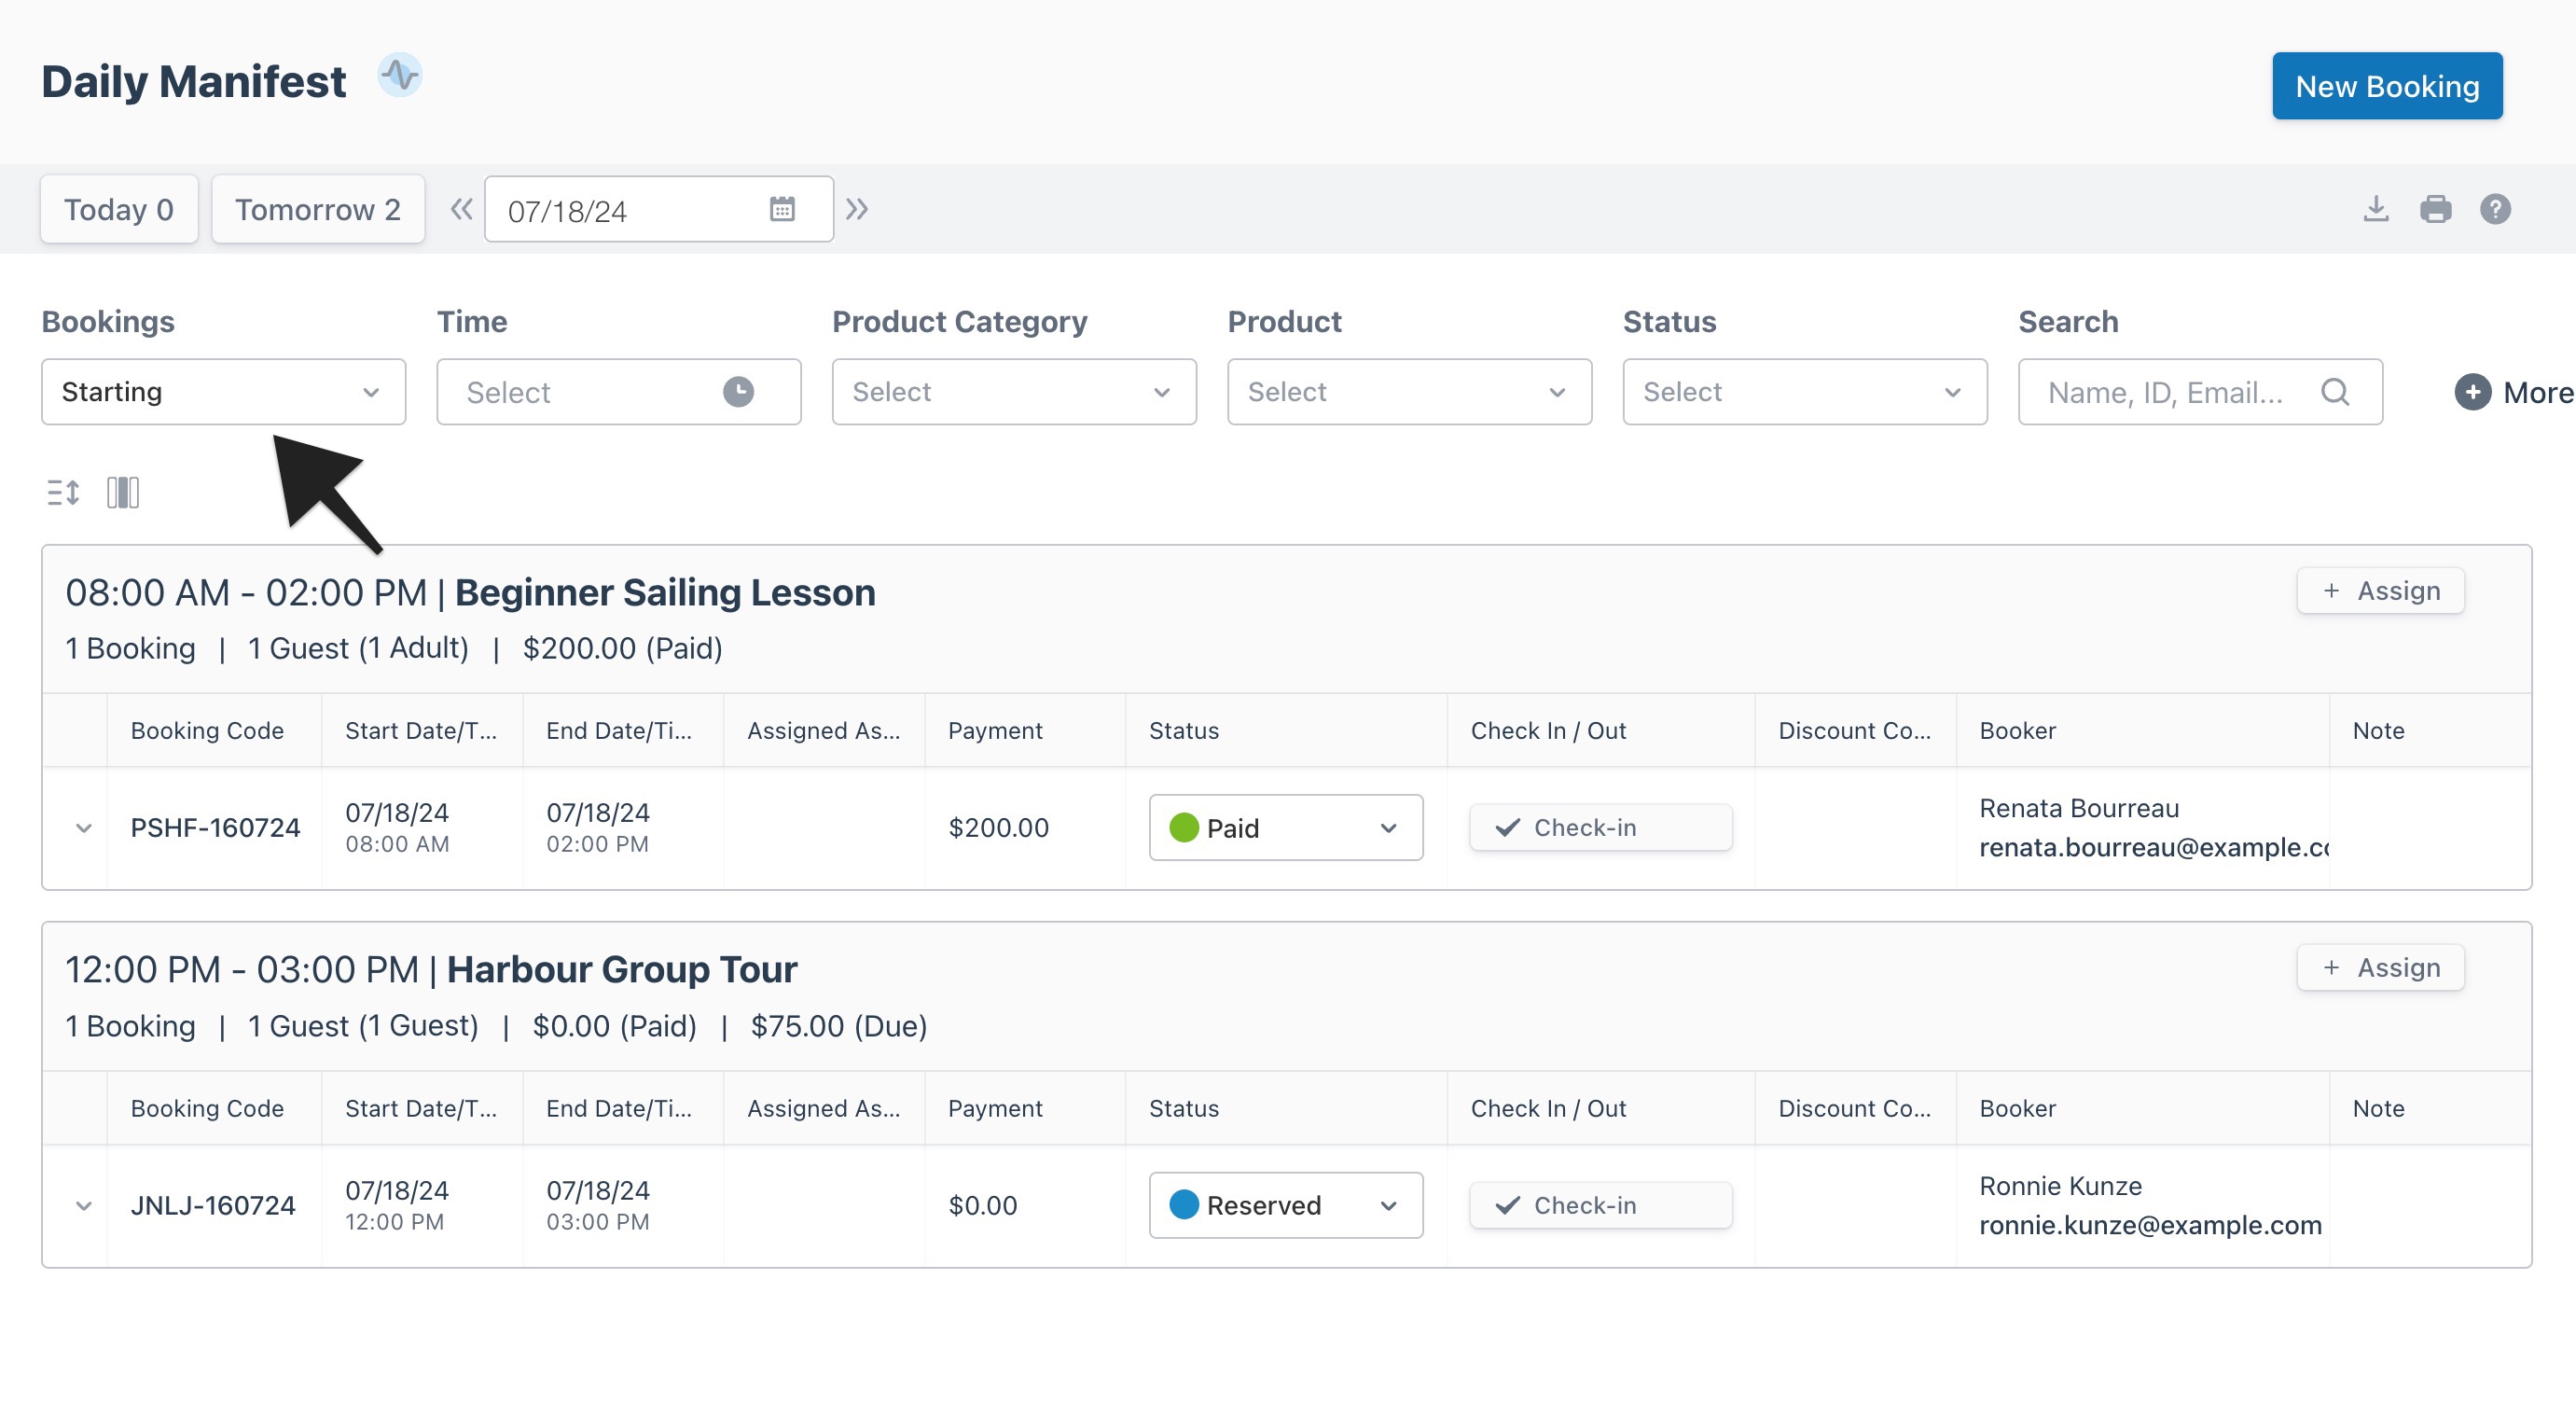
Task: Assign staff to Beginner Sailing Lesson
Action: click(2380, 591)
